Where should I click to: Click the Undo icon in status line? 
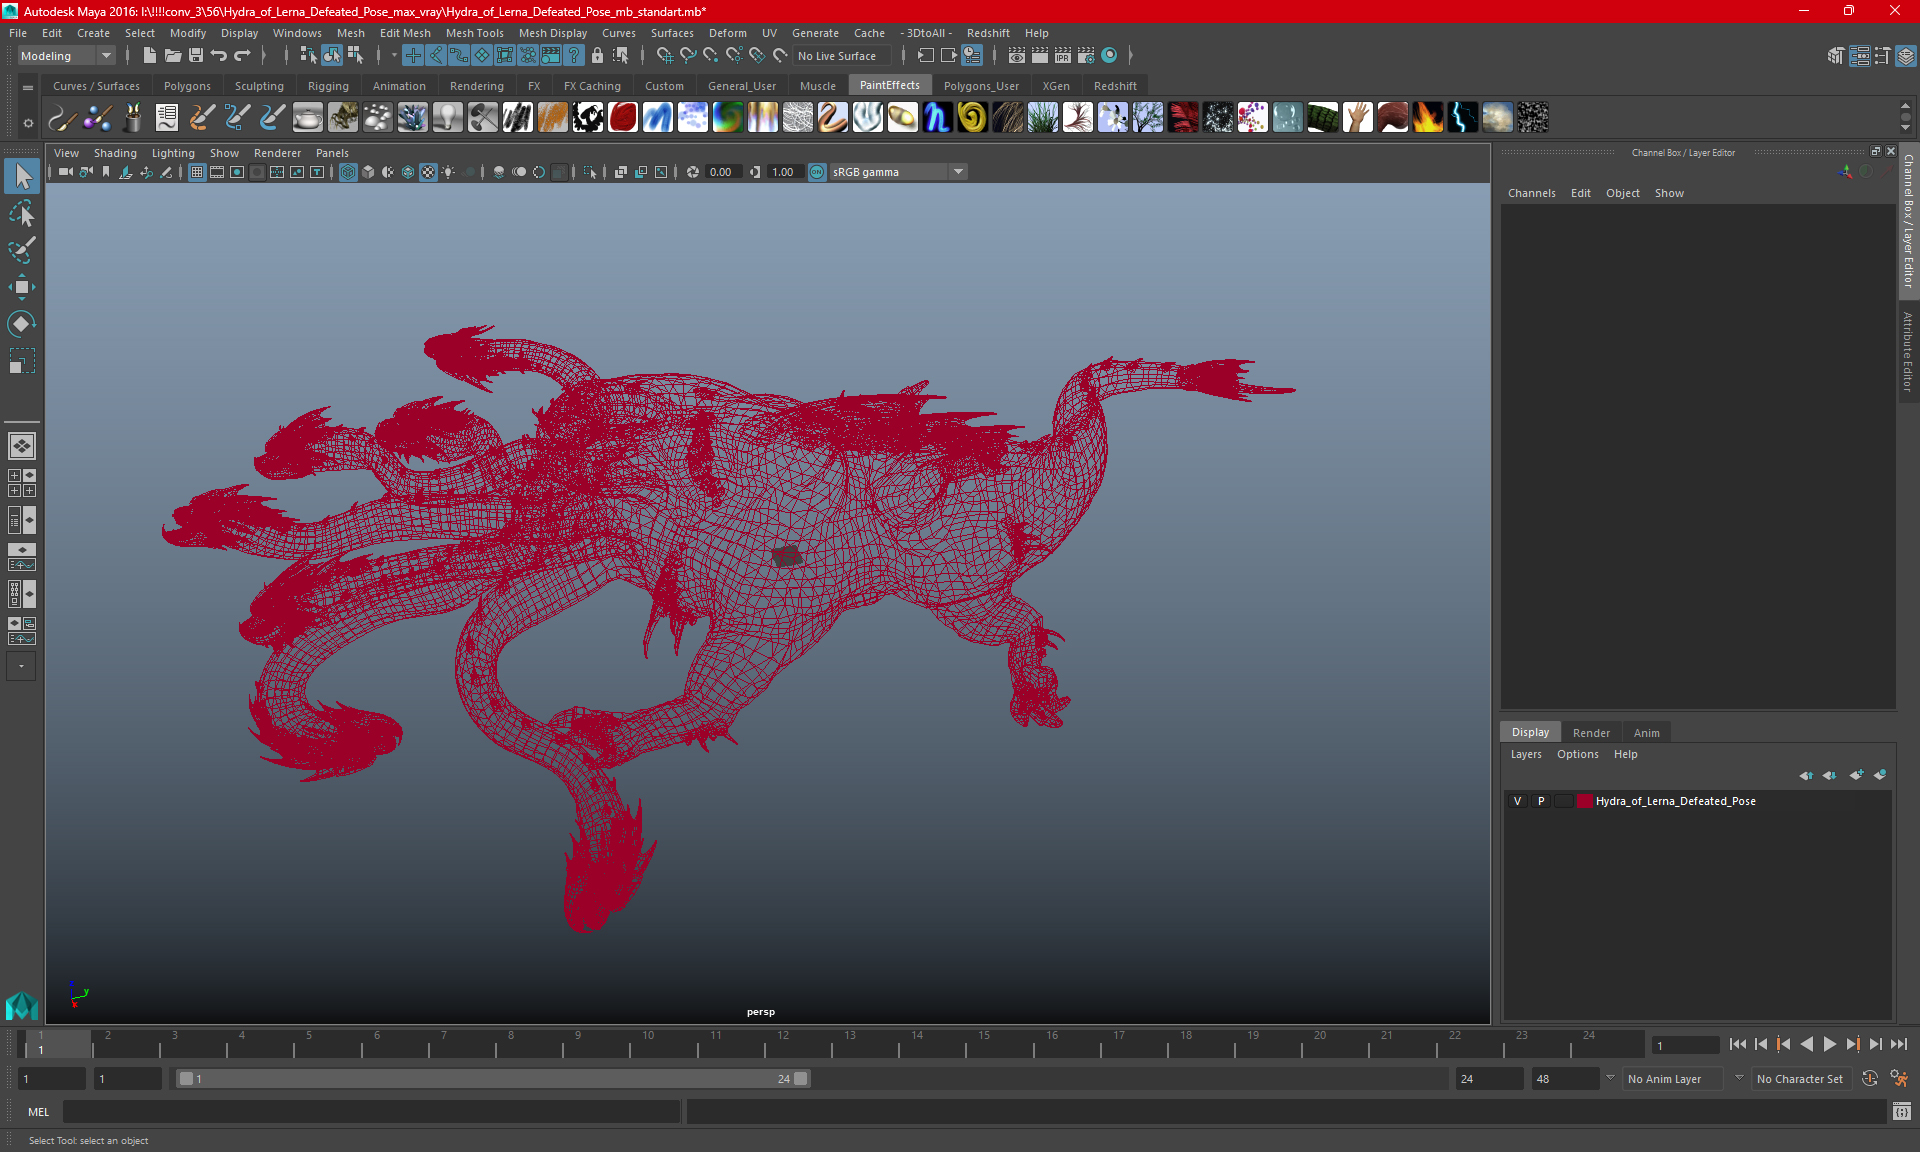point(219,56)
